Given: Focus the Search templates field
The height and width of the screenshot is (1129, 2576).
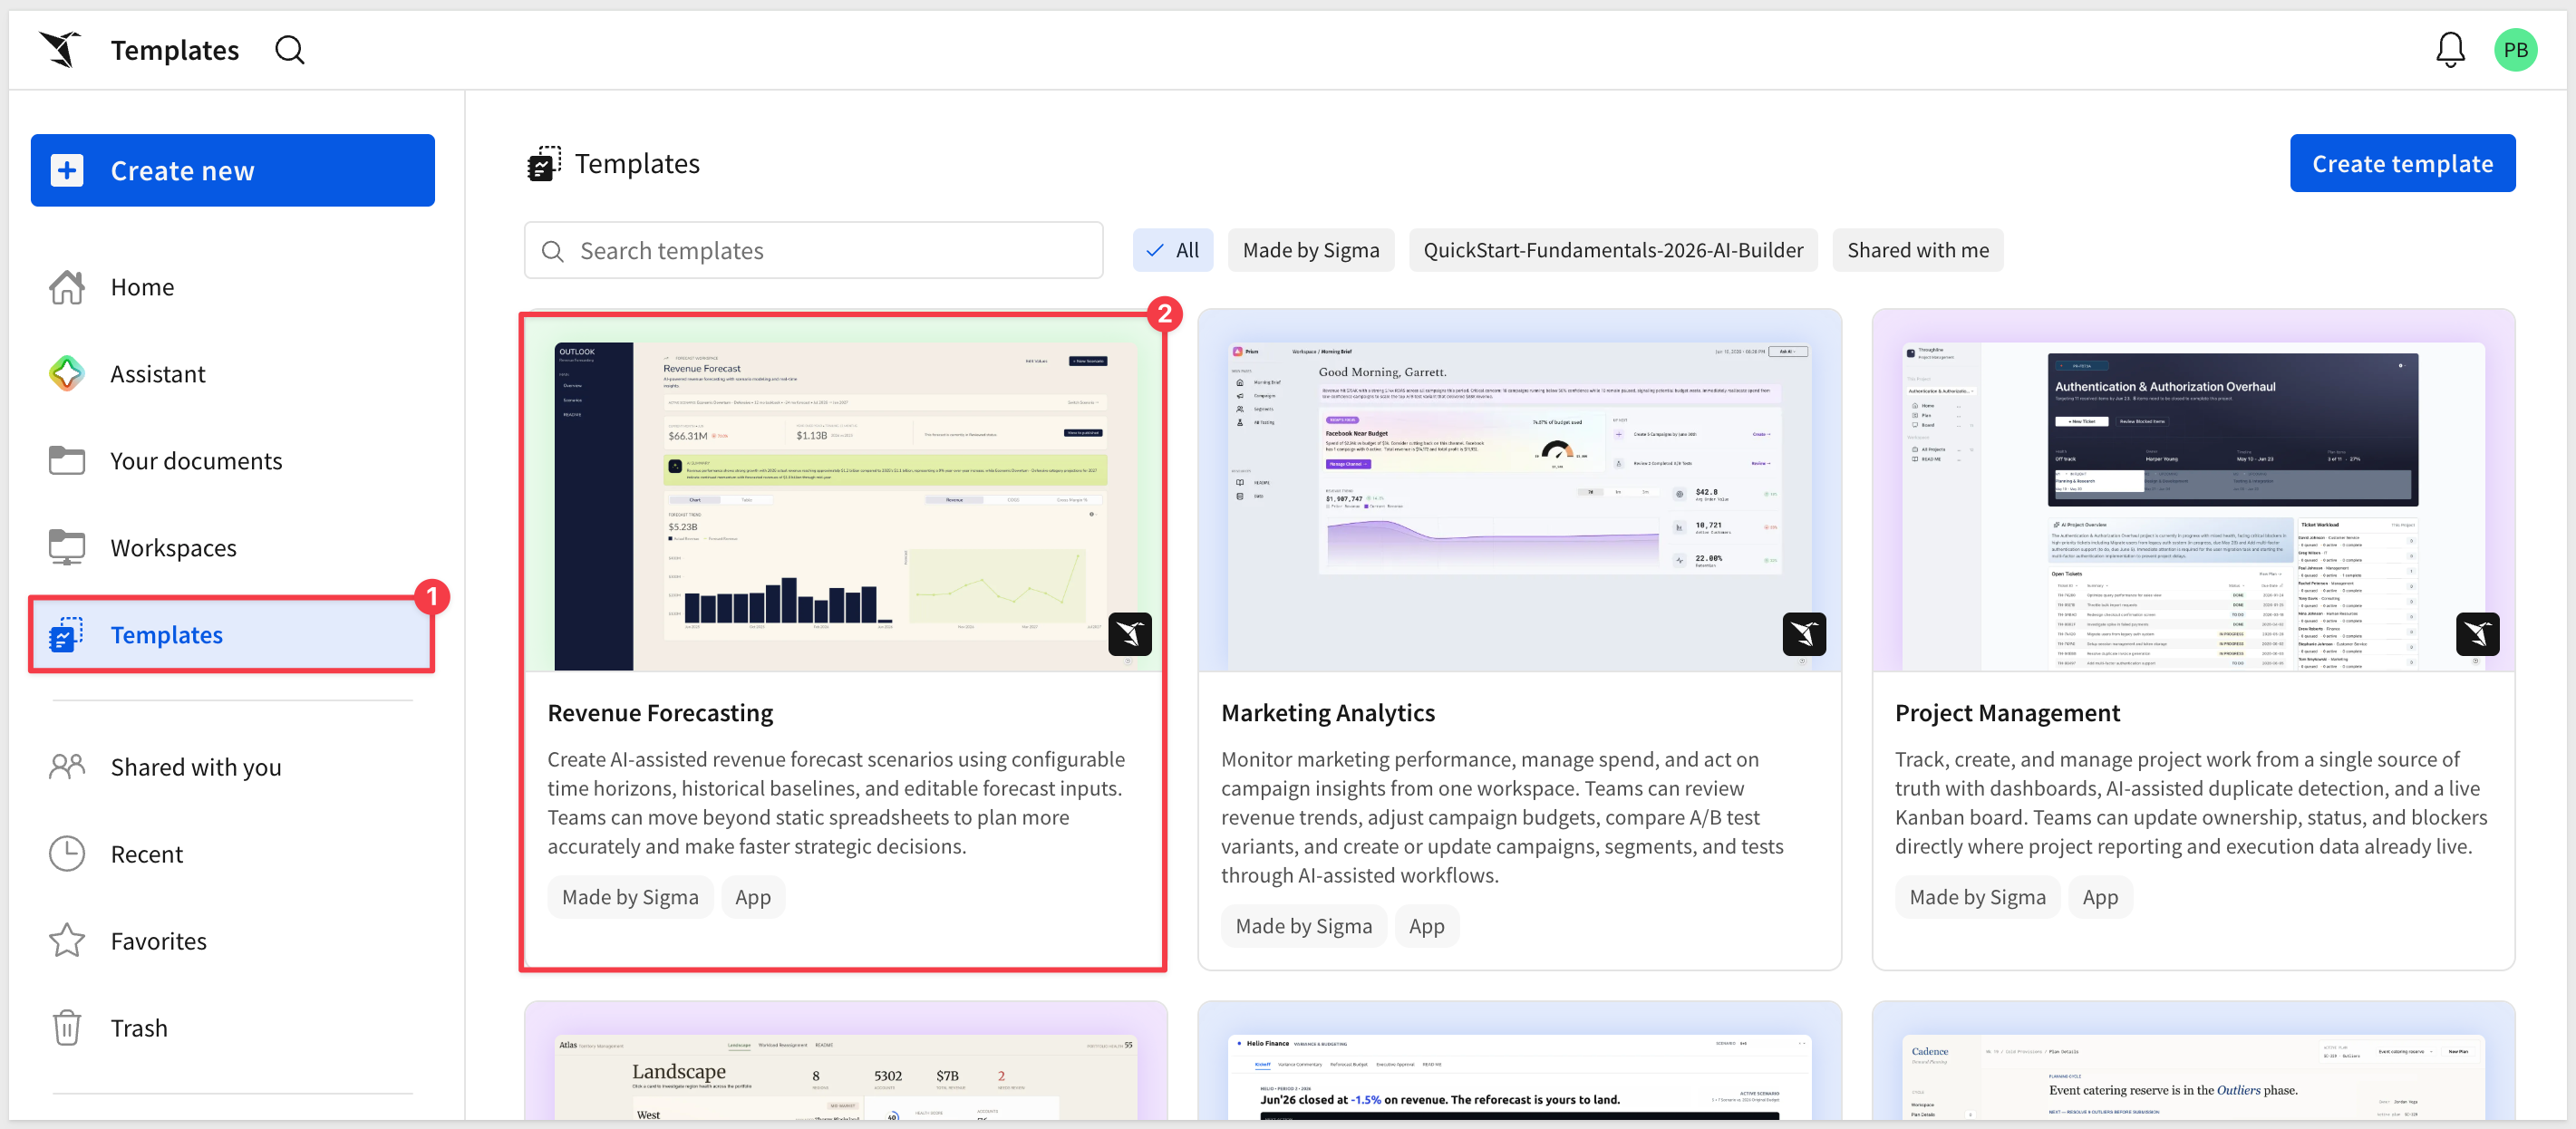Looking at the screenshot, I should (x=813, y=250).
